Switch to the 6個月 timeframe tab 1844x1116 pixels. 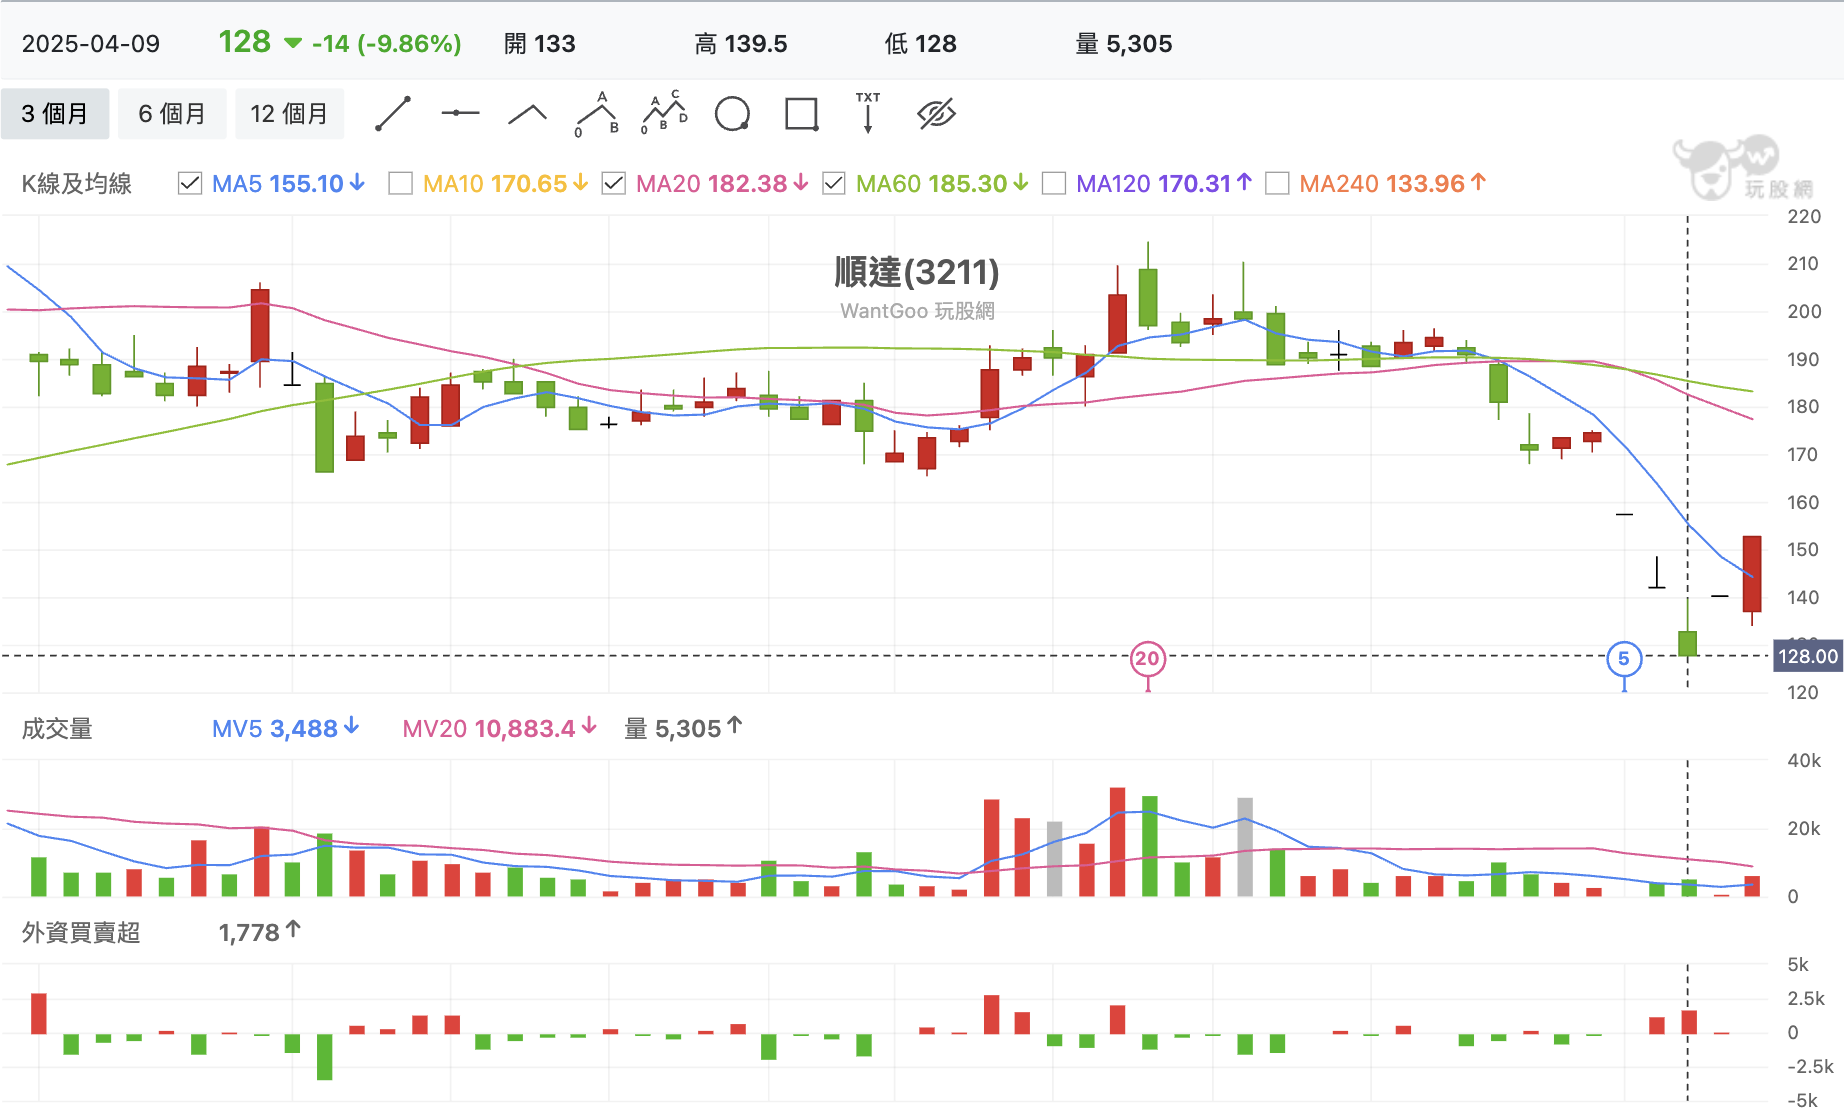click(172, 113)
